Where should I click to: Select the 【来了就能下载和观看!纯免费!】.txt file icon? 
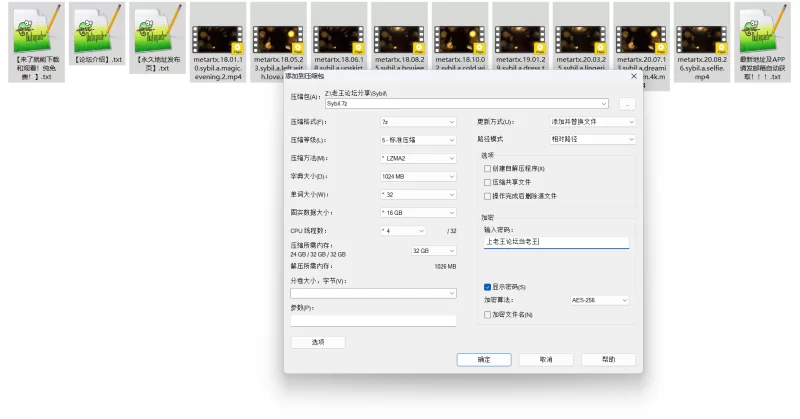[x=37, y=42]
